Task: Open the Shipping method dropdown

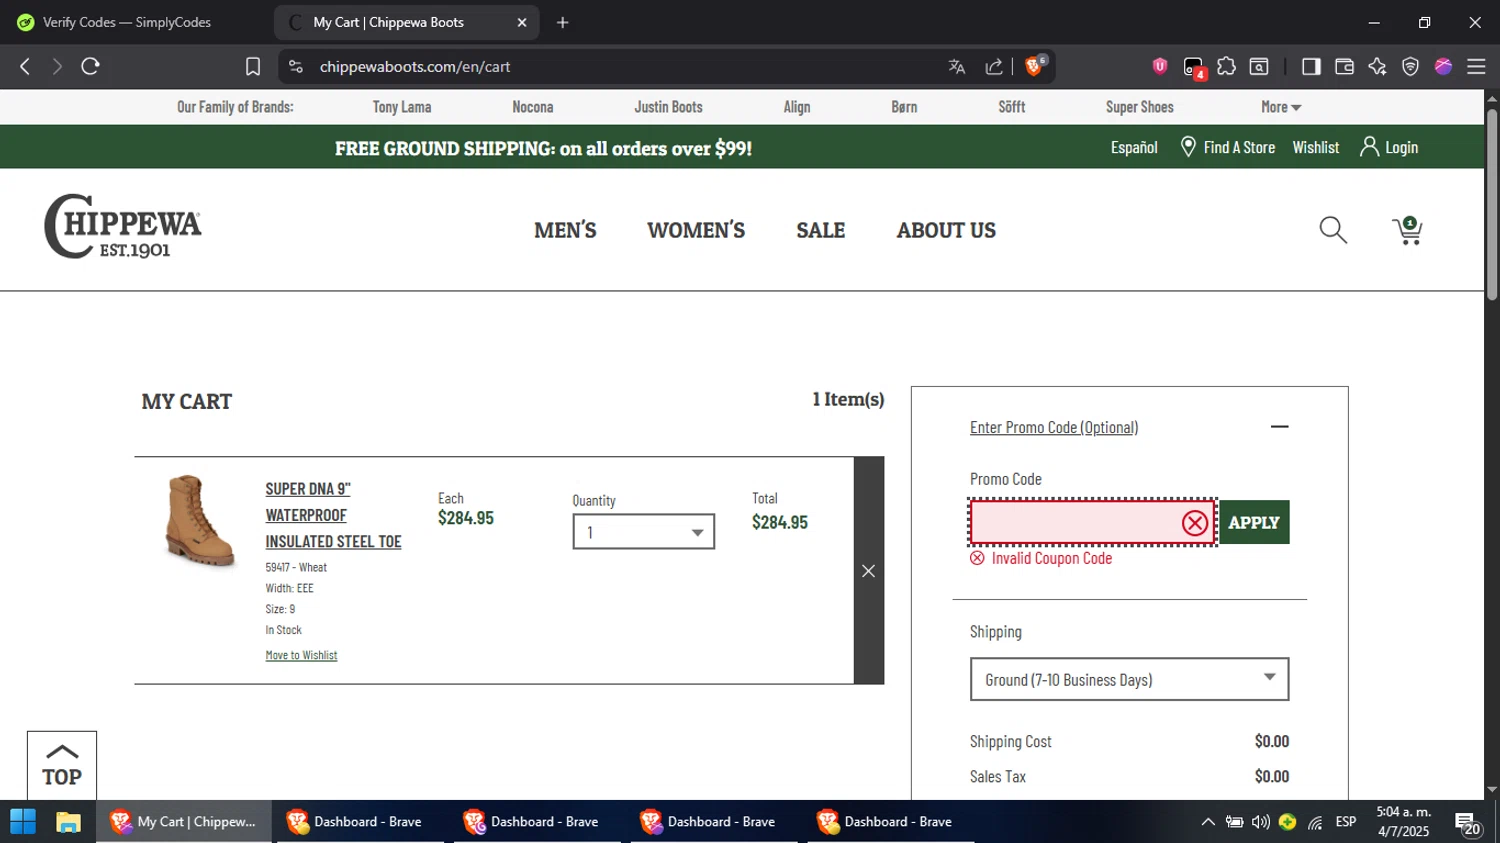Action: point(1129,680)
